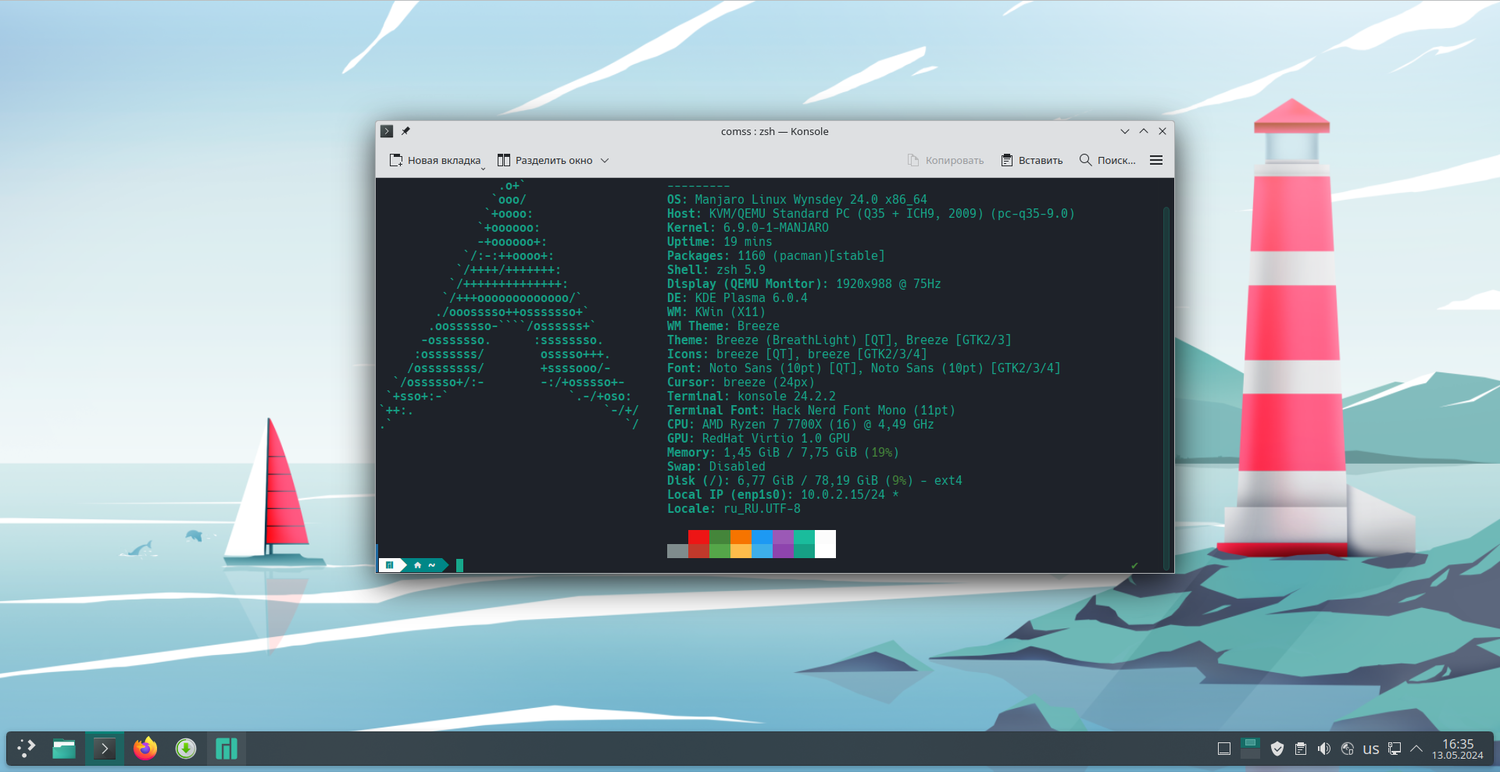This screenshot has height=772, width=1500.
Task: Launch Firefox from the panel
Action: [x=145, y=748]
